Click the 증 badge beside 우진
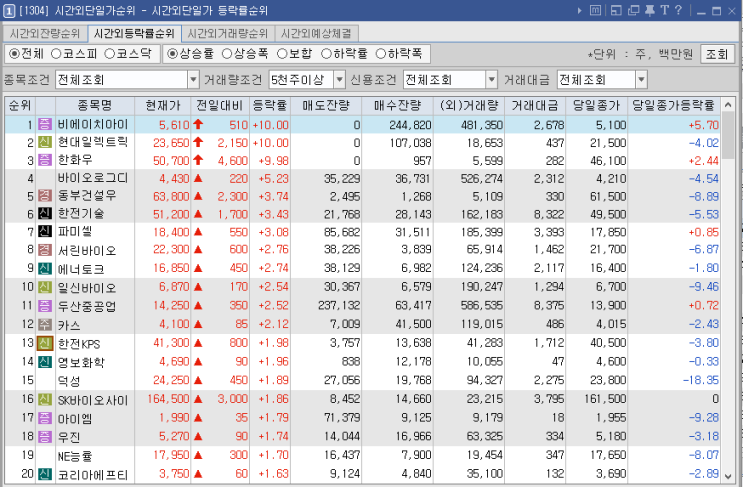This screenshot has height=487, width=743. 45,436
